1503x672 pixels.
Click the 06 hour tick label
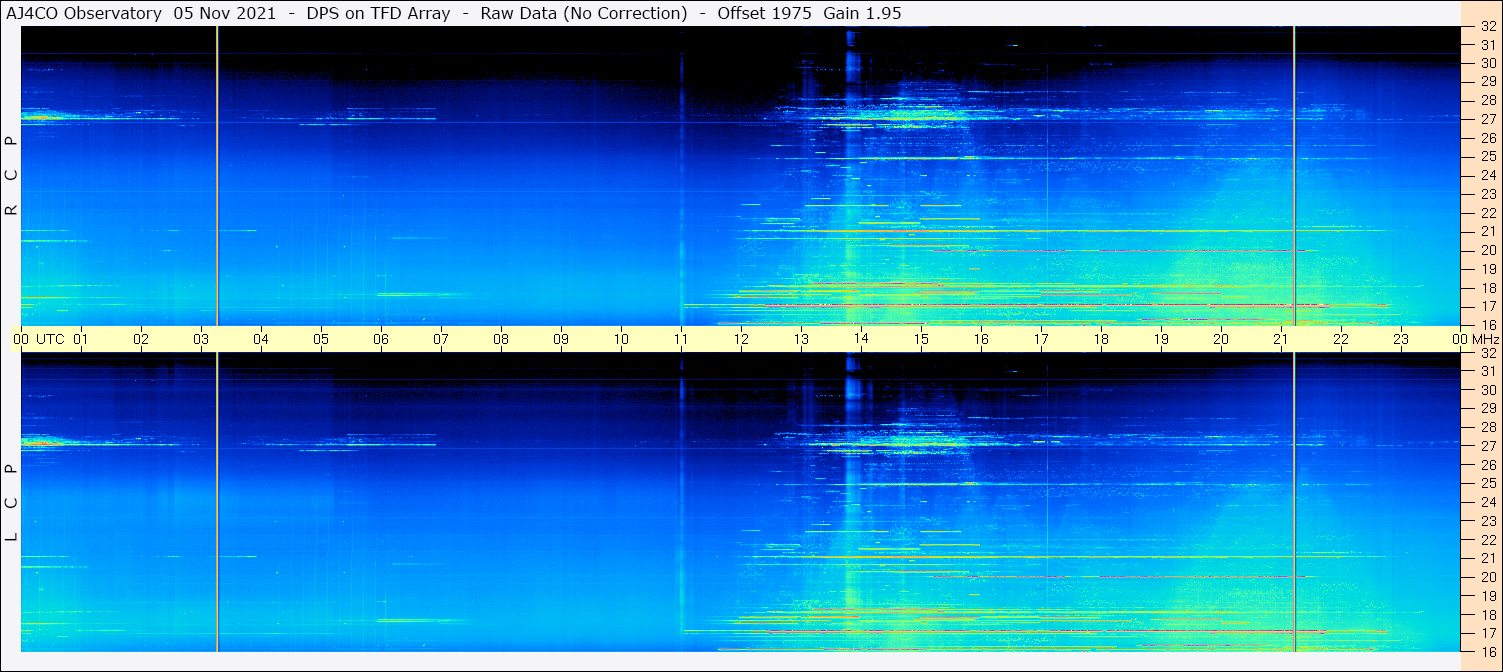point(381,339)
